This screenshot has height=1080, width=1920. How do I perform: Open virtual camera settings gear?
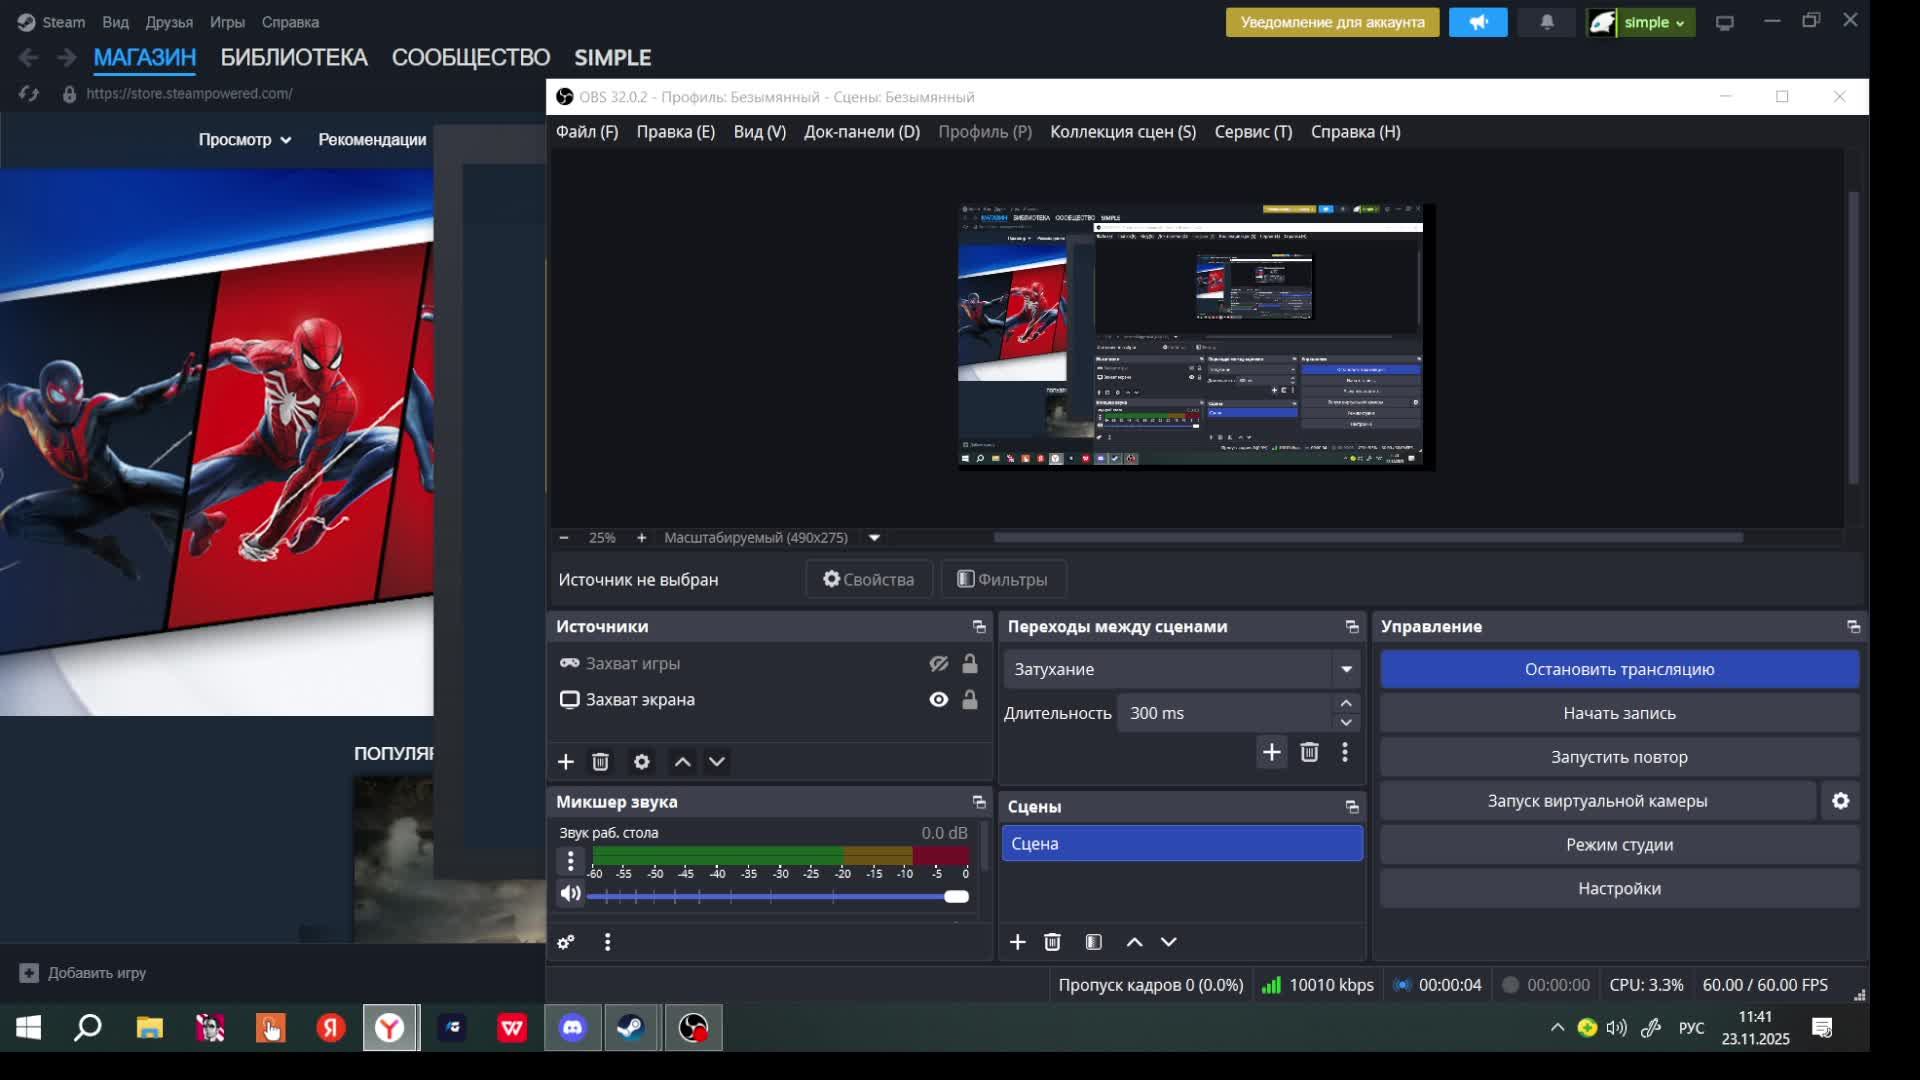click(1840, 801)
